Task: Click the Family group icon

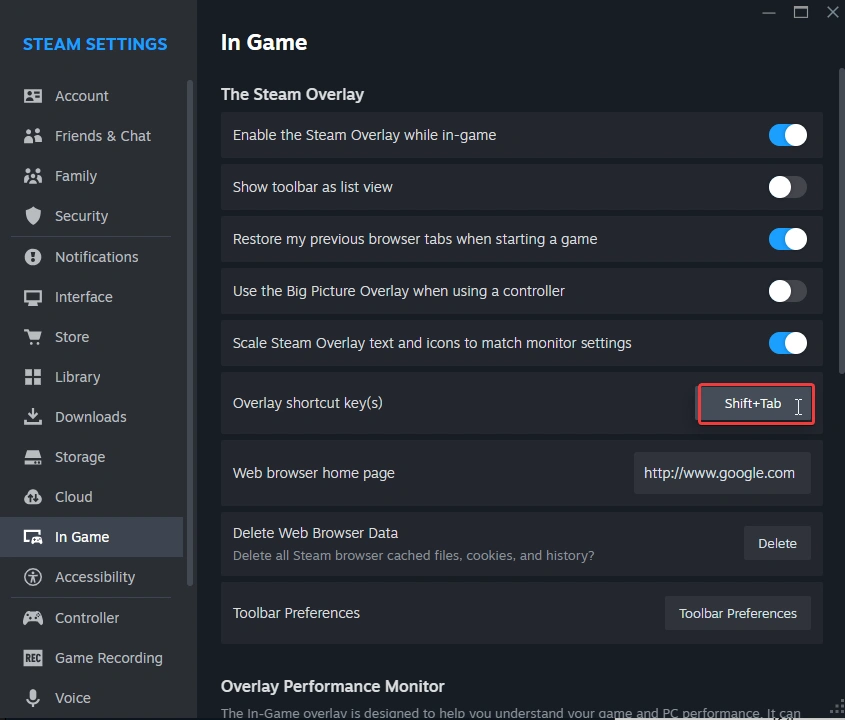Action: pyautogui.click(x=33, y=176)
